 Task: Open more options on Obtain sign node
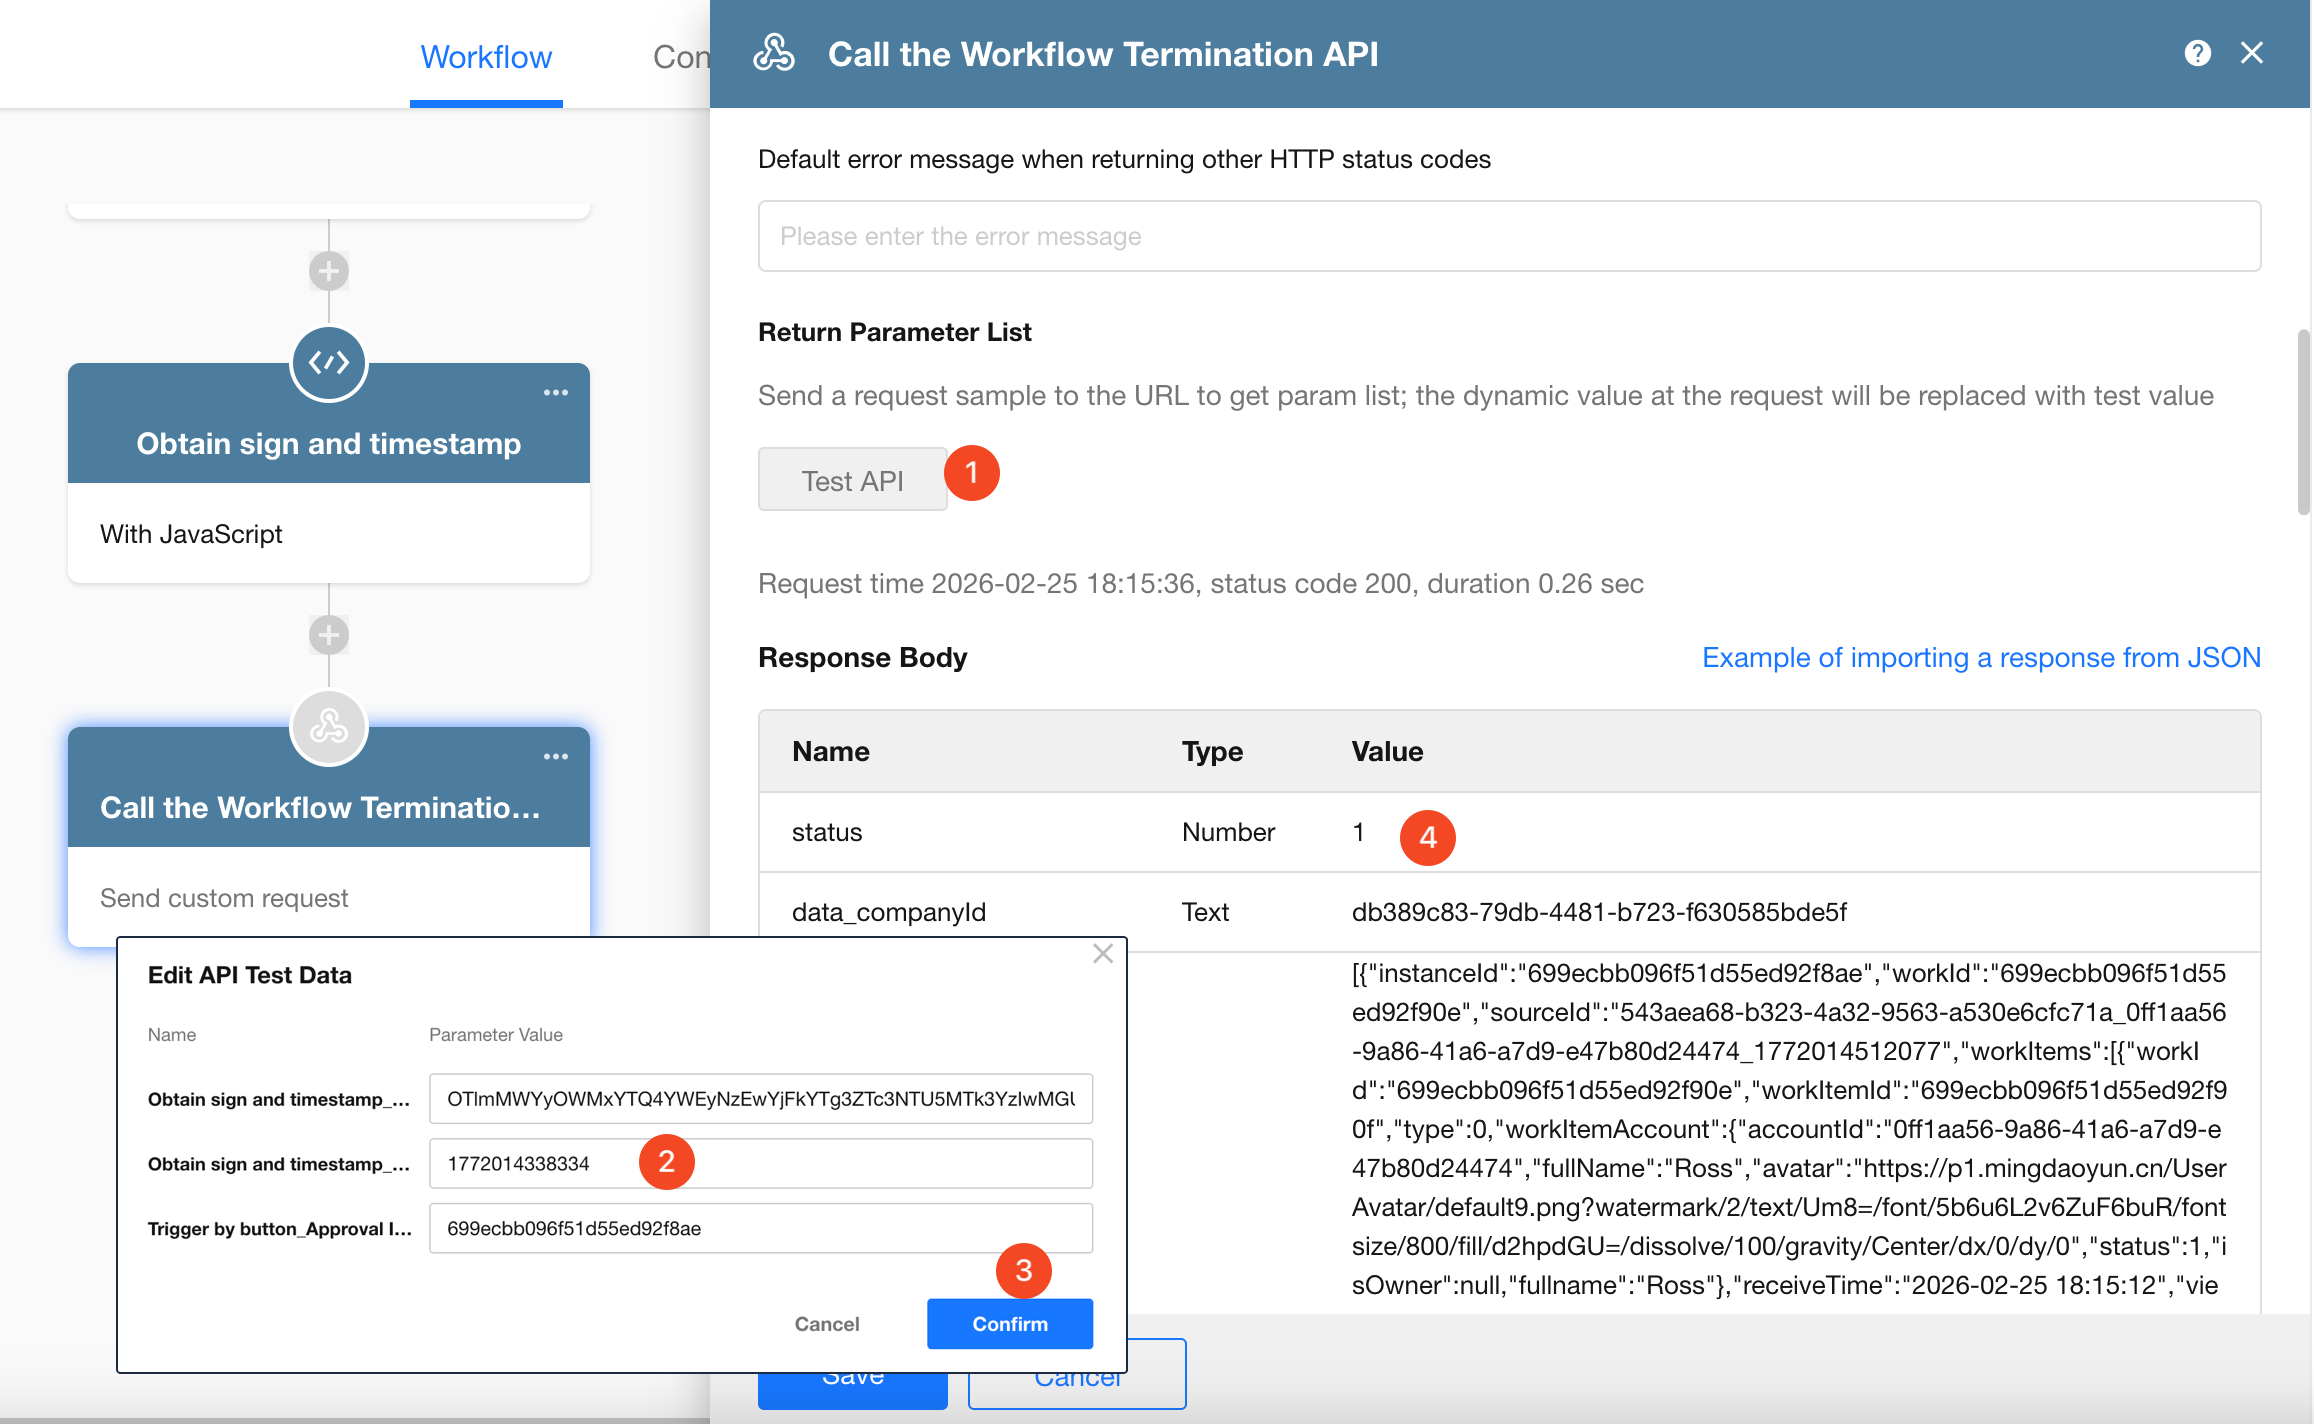point(556,393)
